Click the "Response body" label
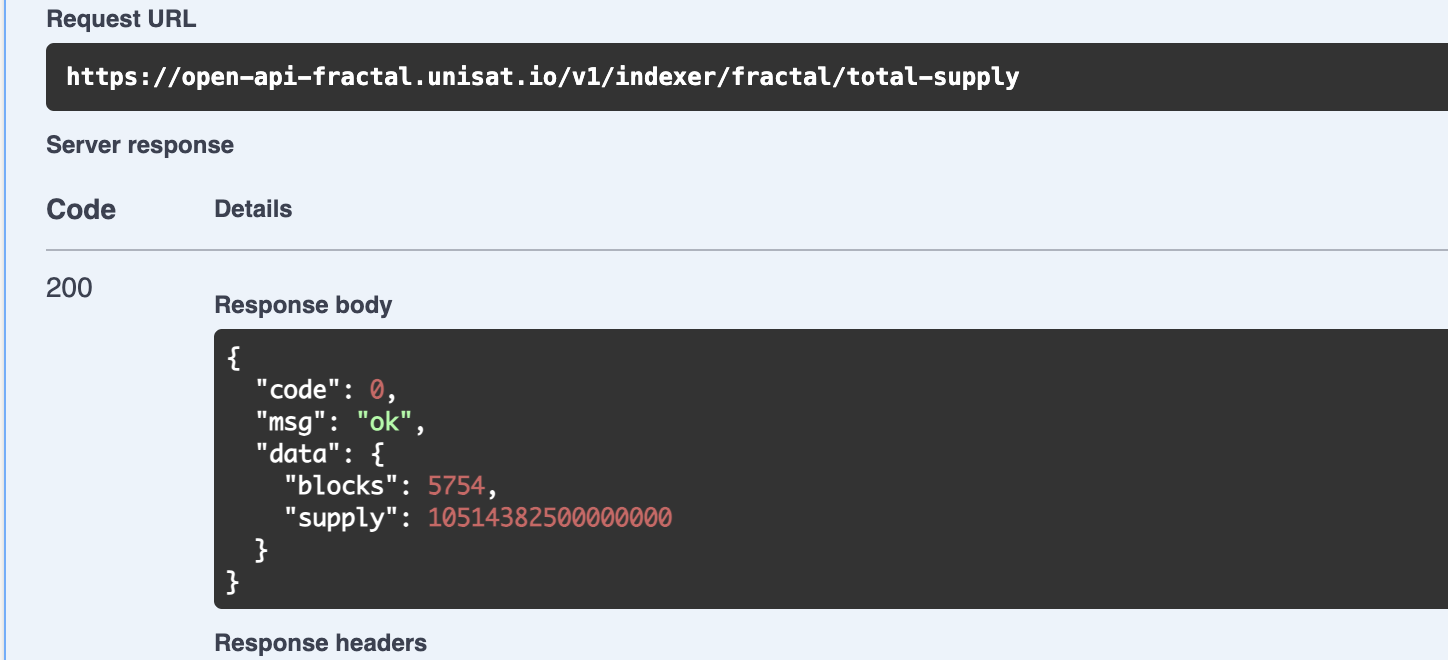1448x660 pixels. point(303,305)
